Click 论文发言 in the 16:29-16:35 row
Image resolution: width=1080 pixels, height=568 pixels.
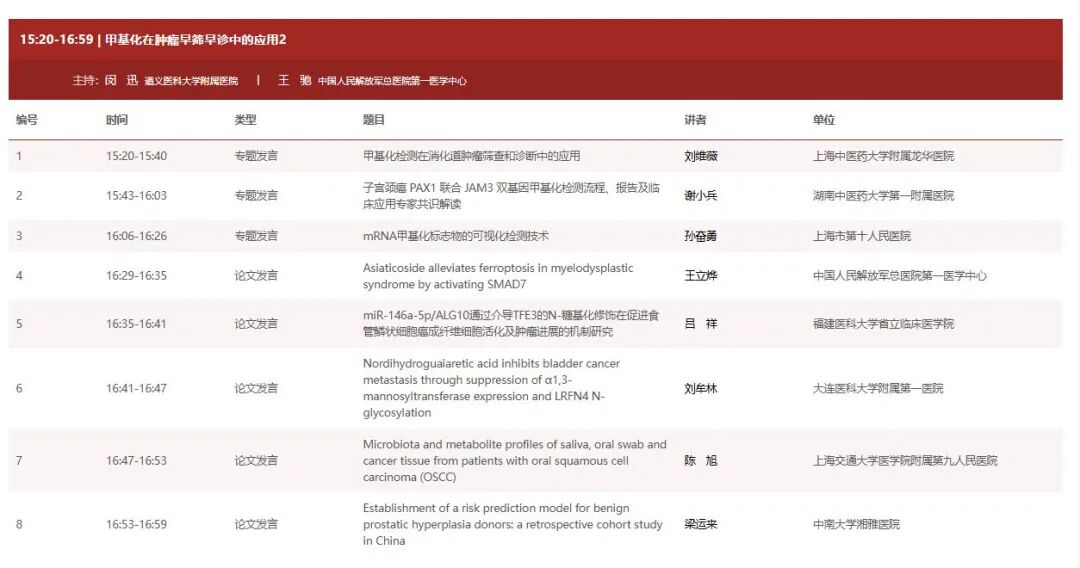click(x=256, y=275)
